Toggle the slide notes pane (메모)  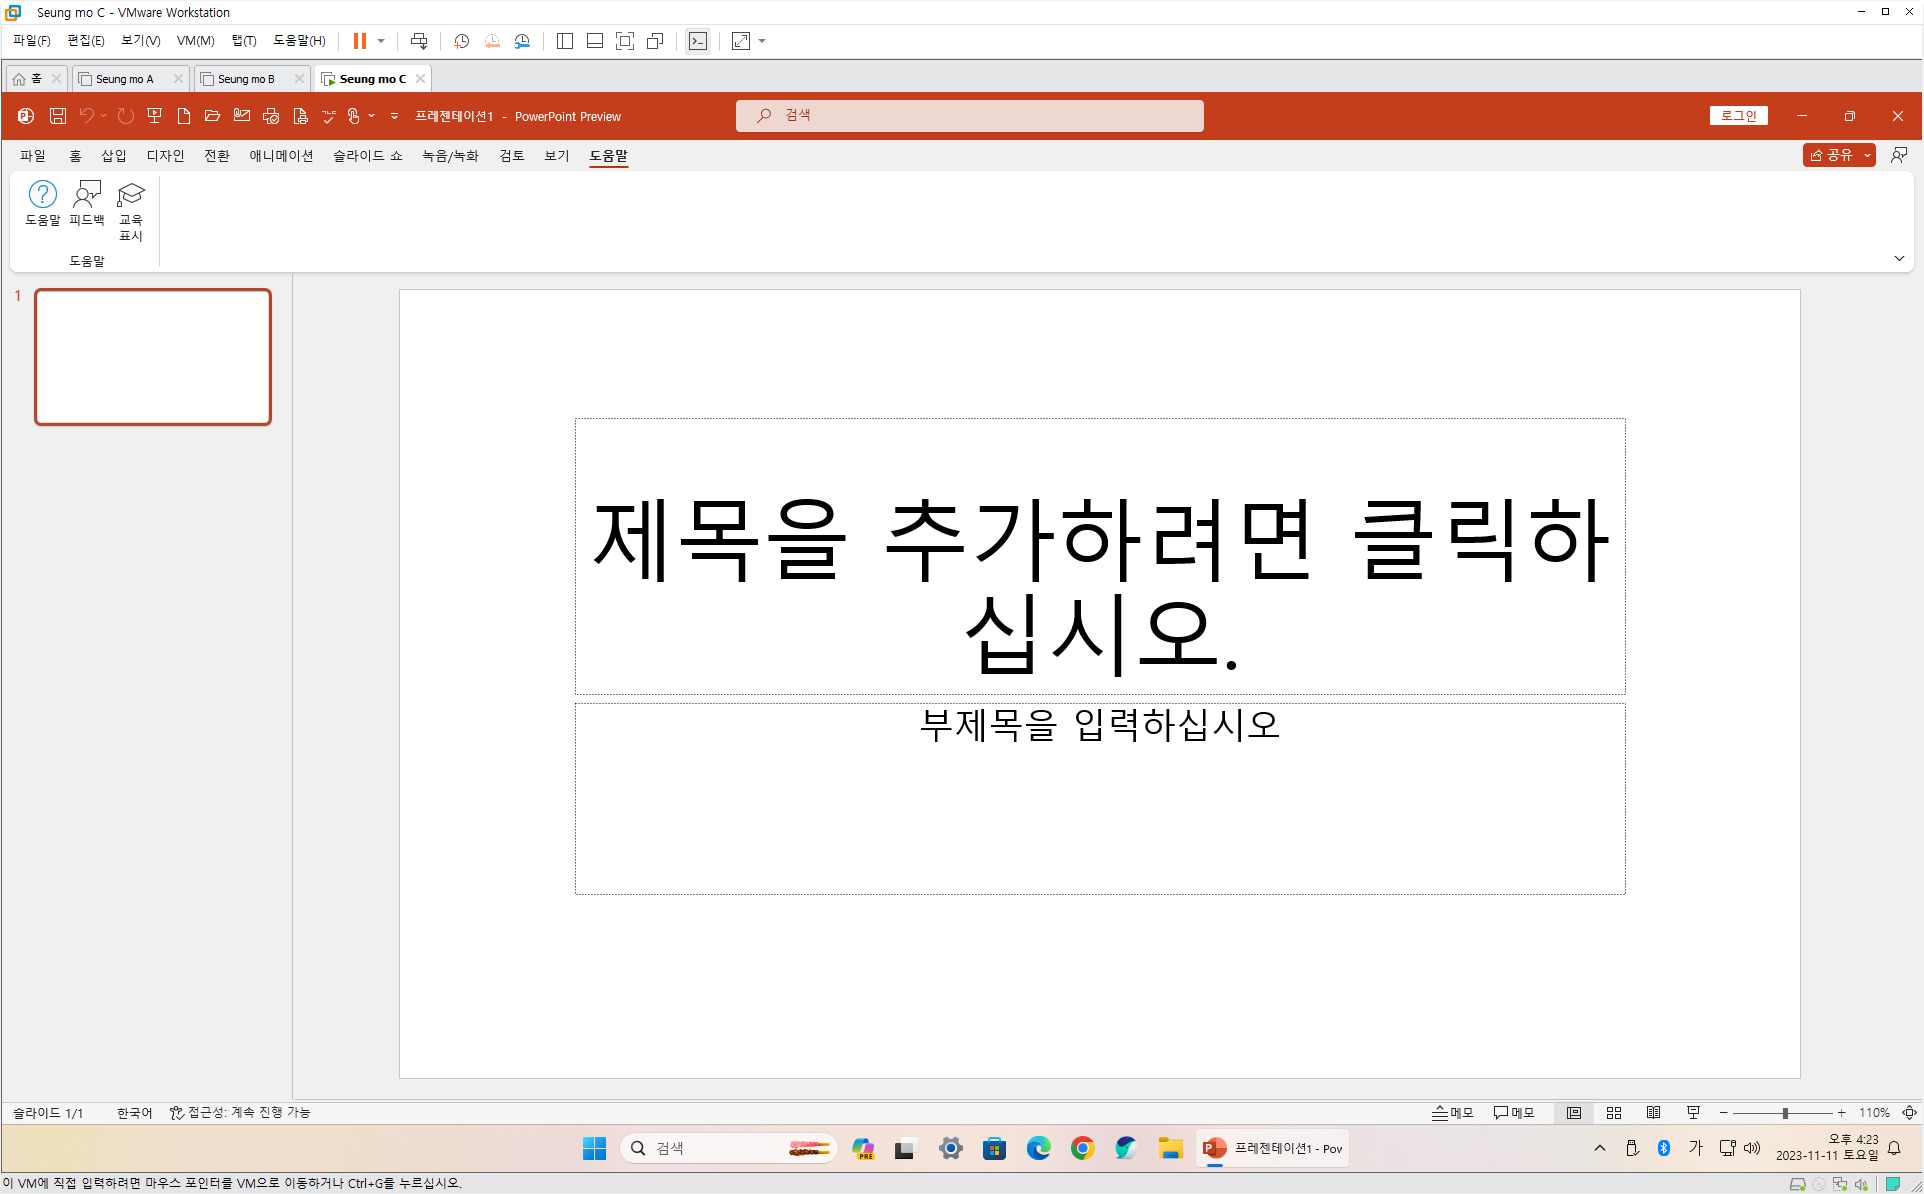pyautogui.click(x=1452, y=1113)
